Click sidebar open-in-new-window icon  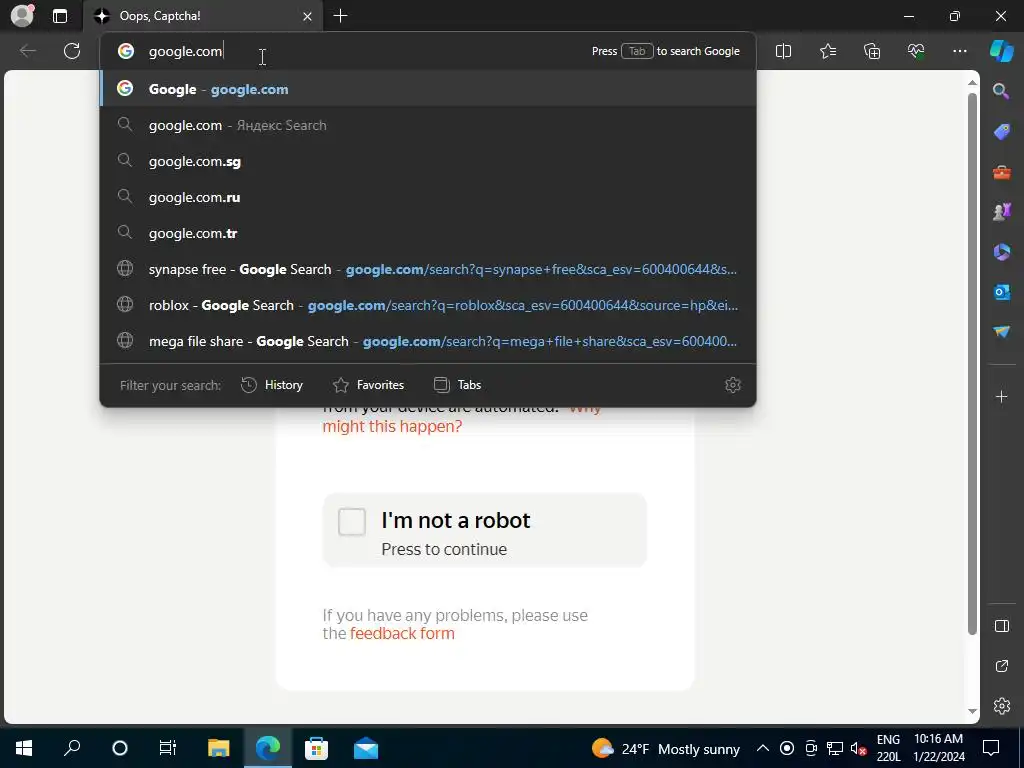tap(1001, 665)
